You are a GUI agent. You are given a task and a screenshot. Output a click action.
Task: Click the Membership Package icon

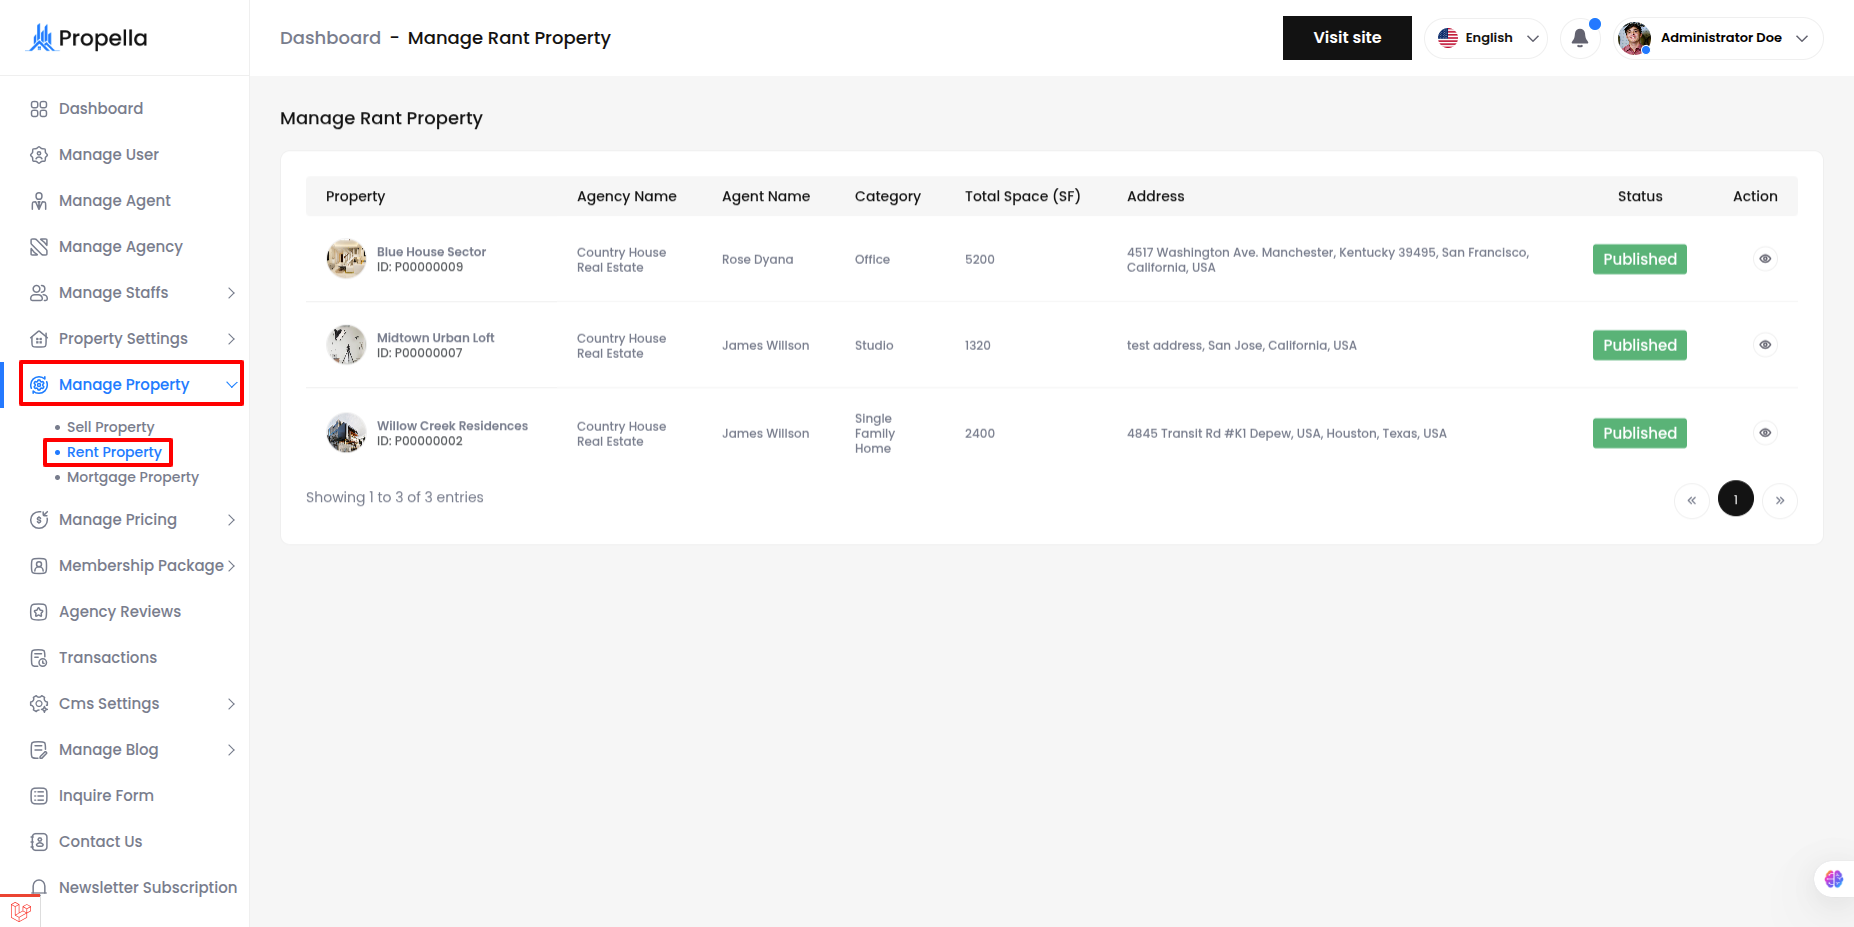coord(39,566)
